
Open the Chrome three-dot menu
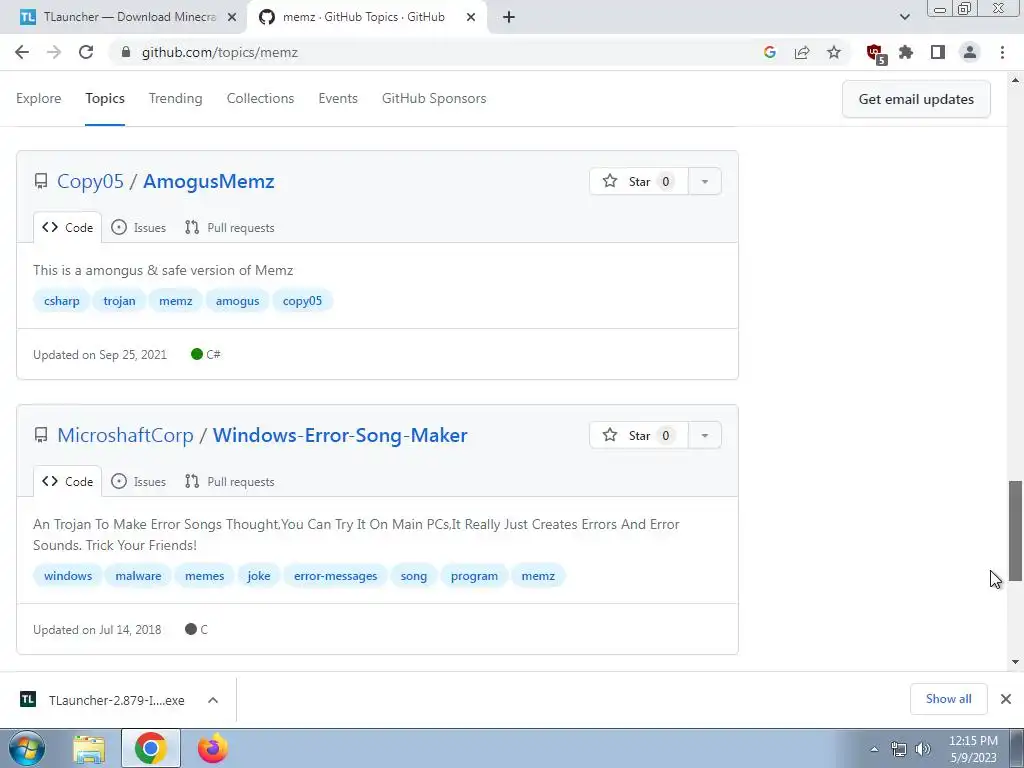pyautogui.click(x=1002, y=52)
